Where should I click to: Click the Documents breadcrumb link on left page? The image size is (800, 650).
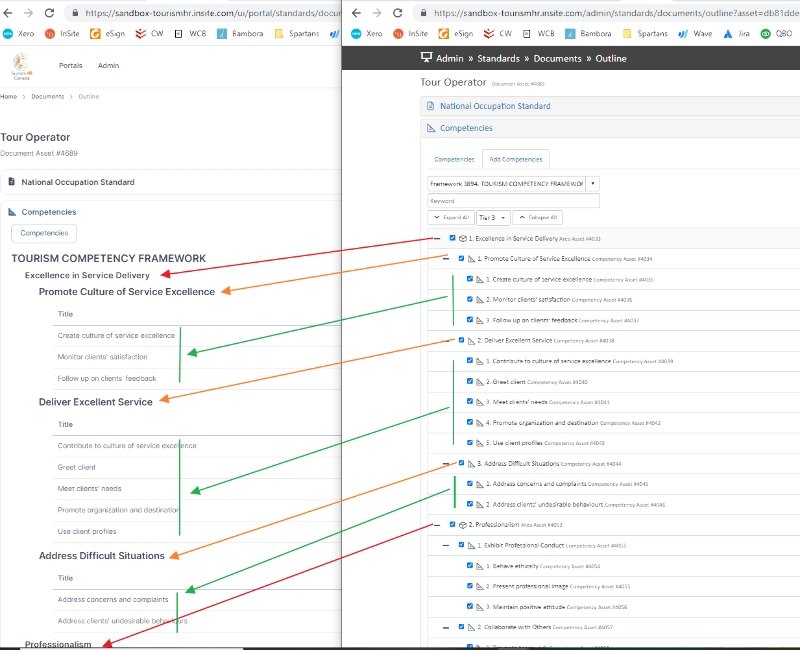click(47, 97)
